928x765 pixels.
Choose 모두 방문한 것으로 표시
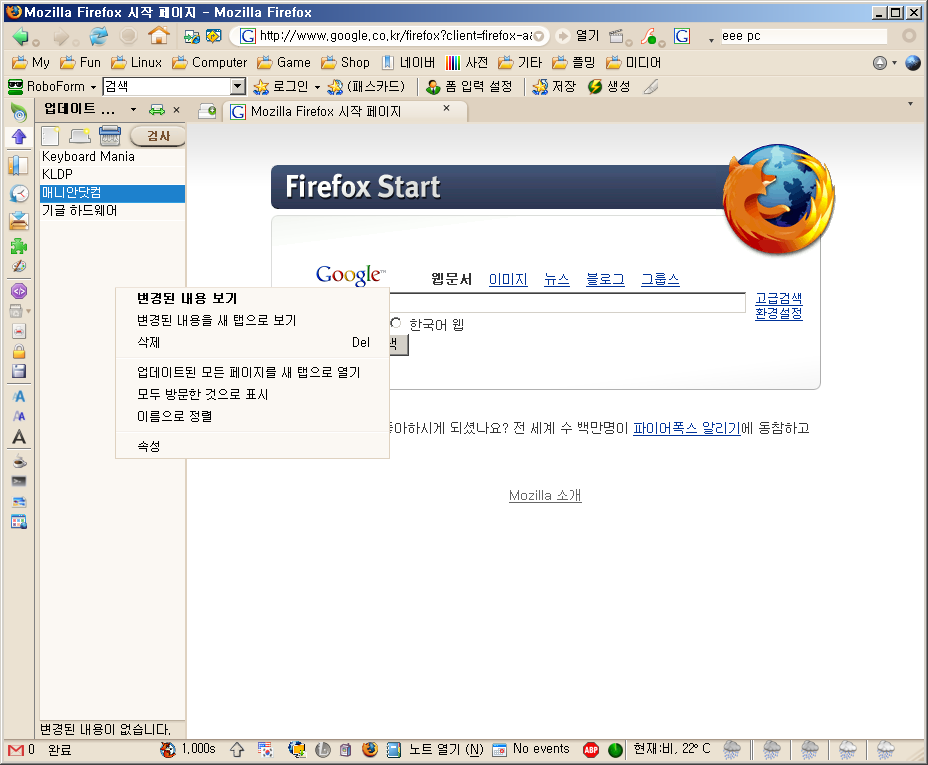[x=253, y=394]
